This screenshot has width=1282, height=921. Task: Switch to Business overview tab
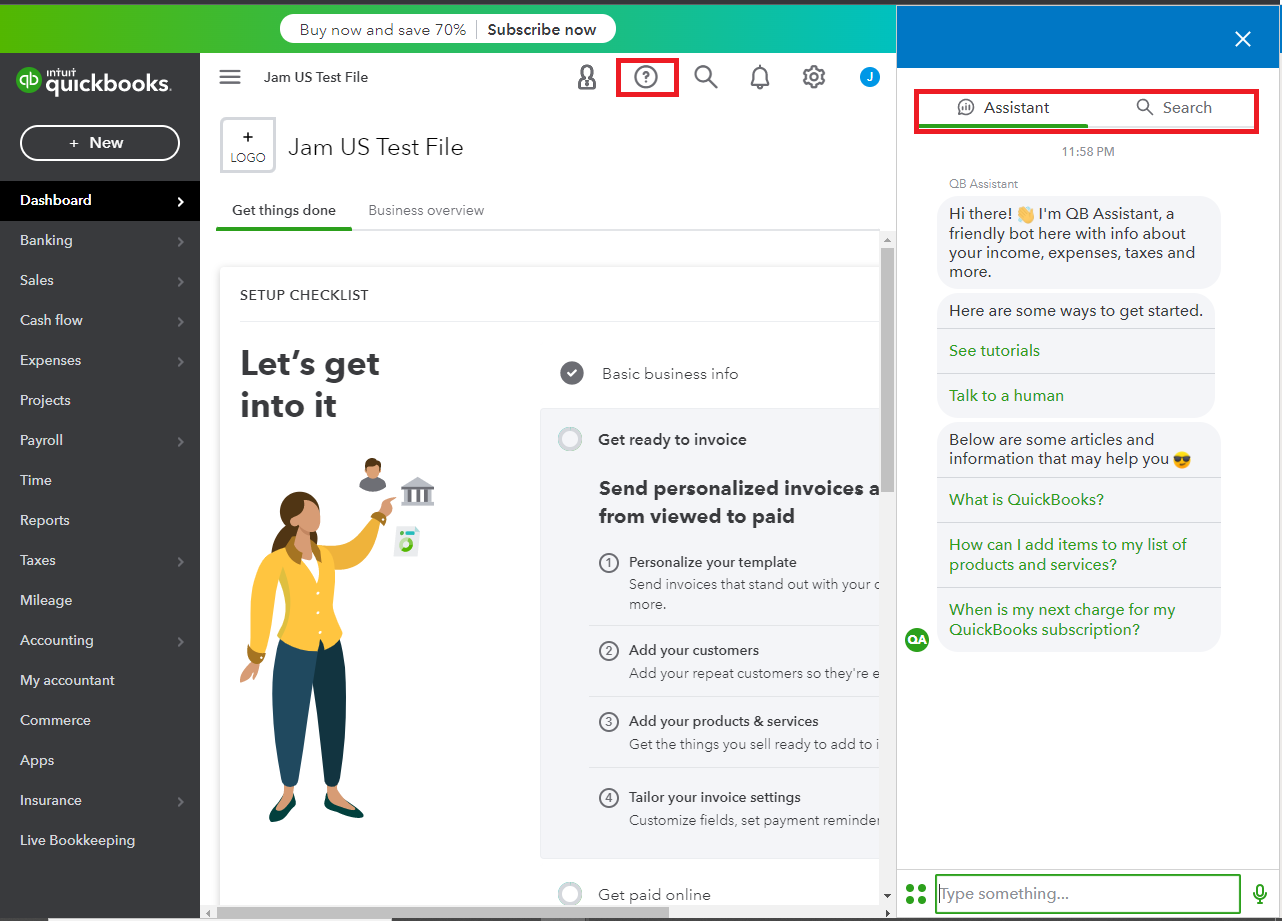pyautogui.click(x=426, y=210)
